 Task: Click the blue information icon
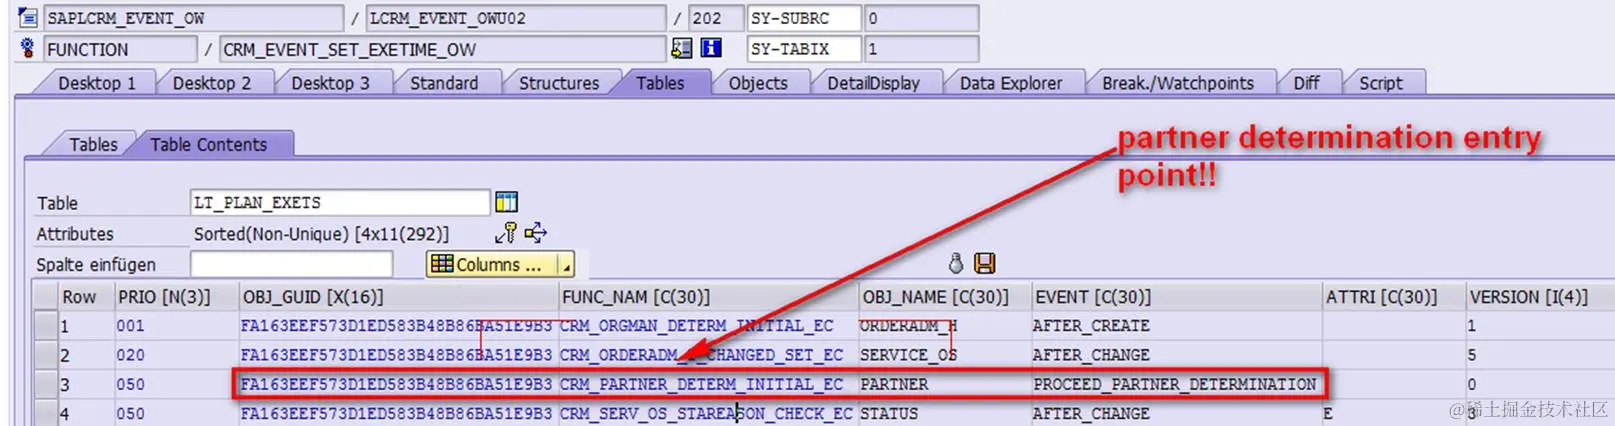click(x=711, y=48)
